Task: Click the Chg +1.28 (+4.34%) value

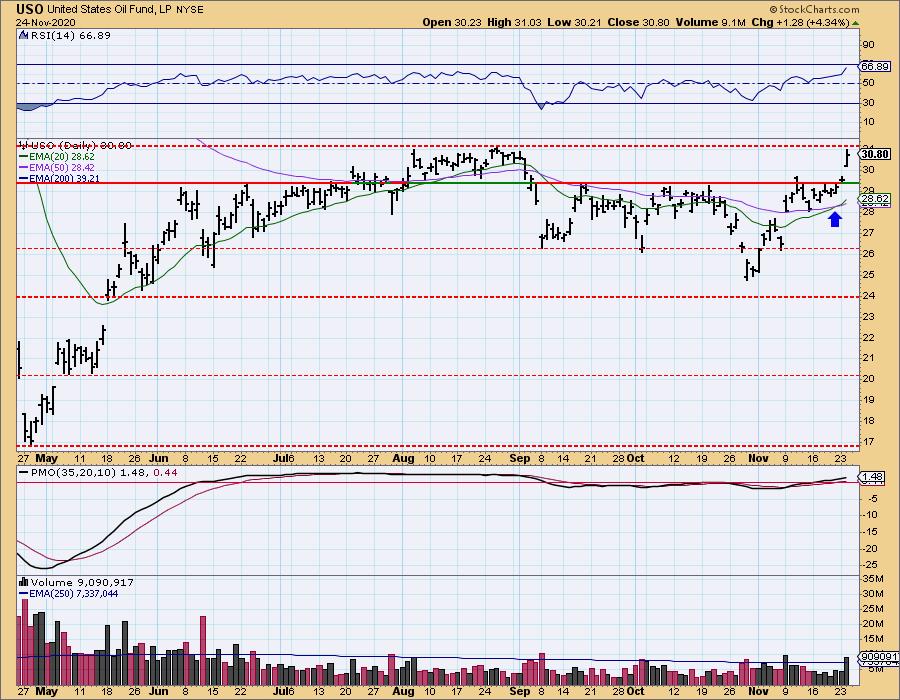Action: pos(800,22)
